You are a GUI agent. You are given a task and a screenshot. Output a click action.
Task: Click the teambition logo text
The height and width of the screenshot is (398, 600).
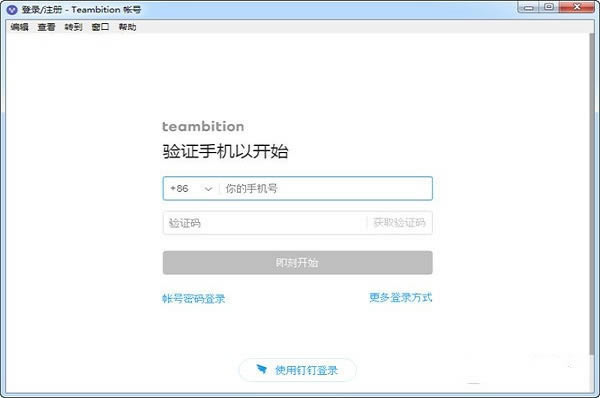pos(203,126)
